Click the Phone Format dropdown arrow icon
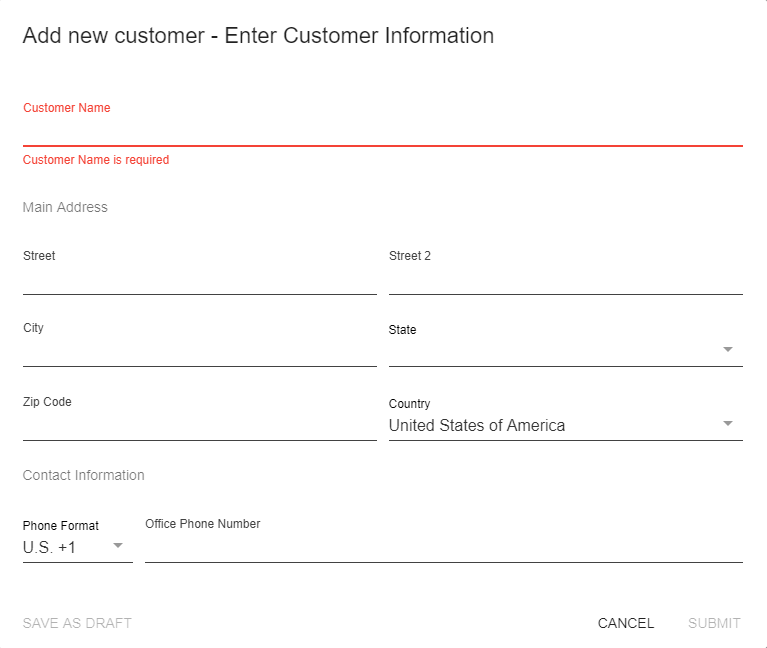 [117, 546]
